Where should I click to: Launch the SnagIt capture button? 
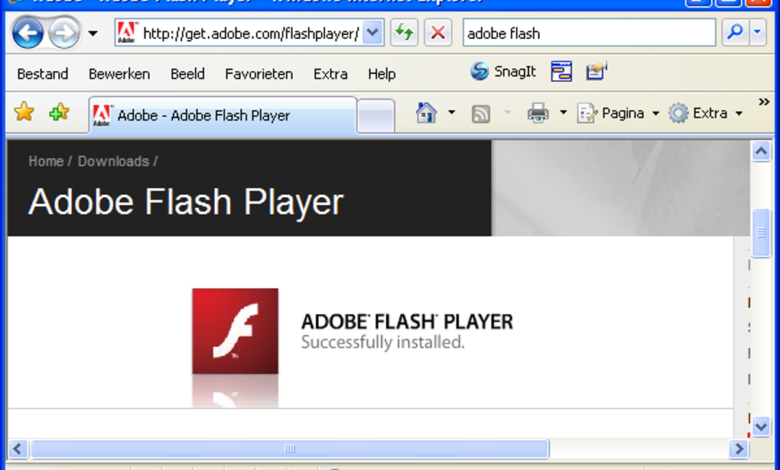(504, 72)
